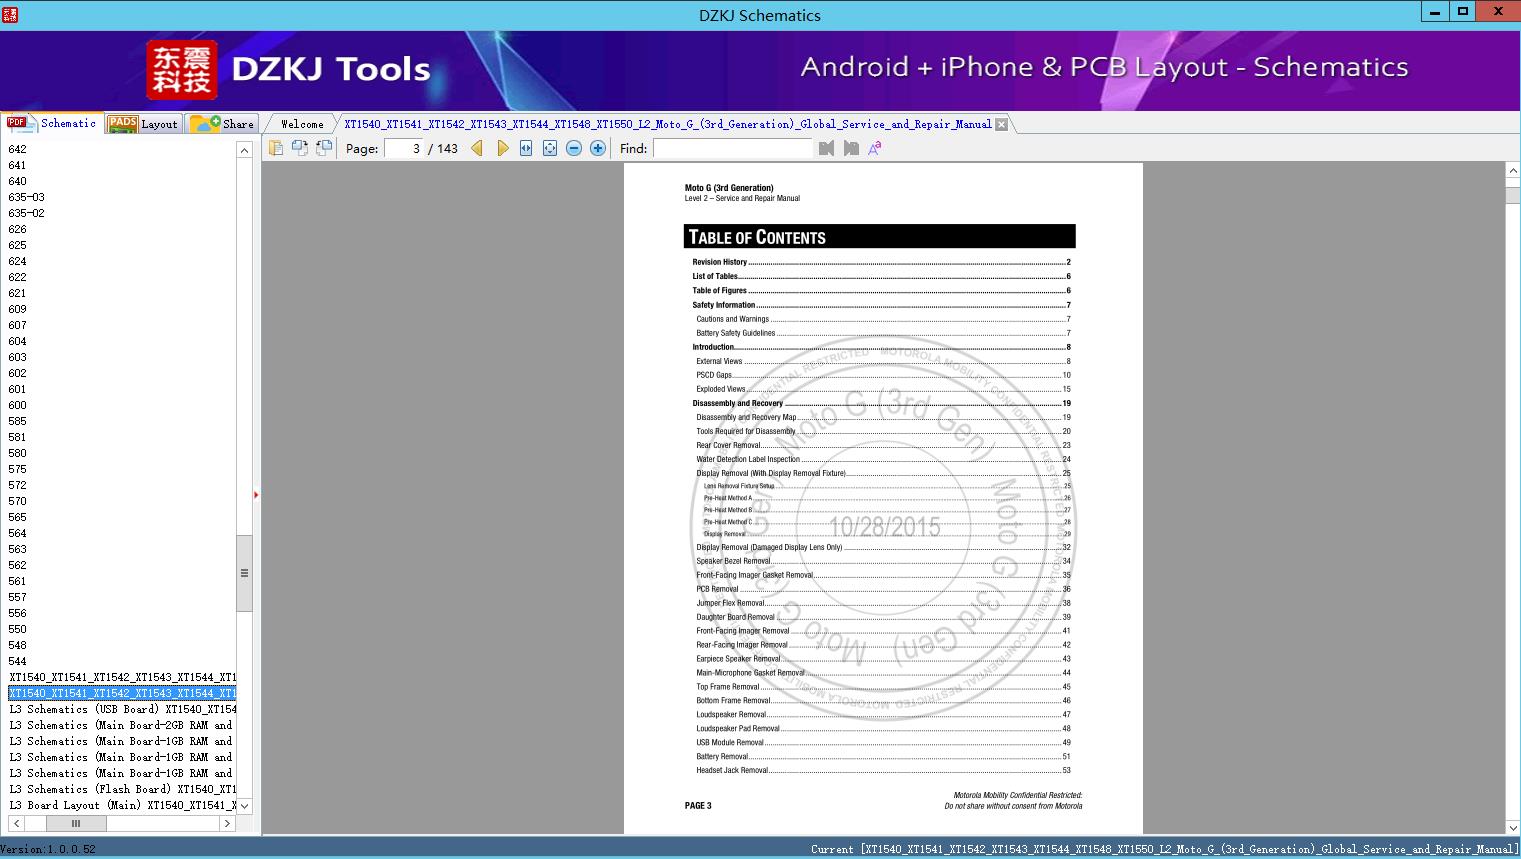Select item 642 in the file list
The width and height of the screenshot is (1521, 859).
pos(18,149)
